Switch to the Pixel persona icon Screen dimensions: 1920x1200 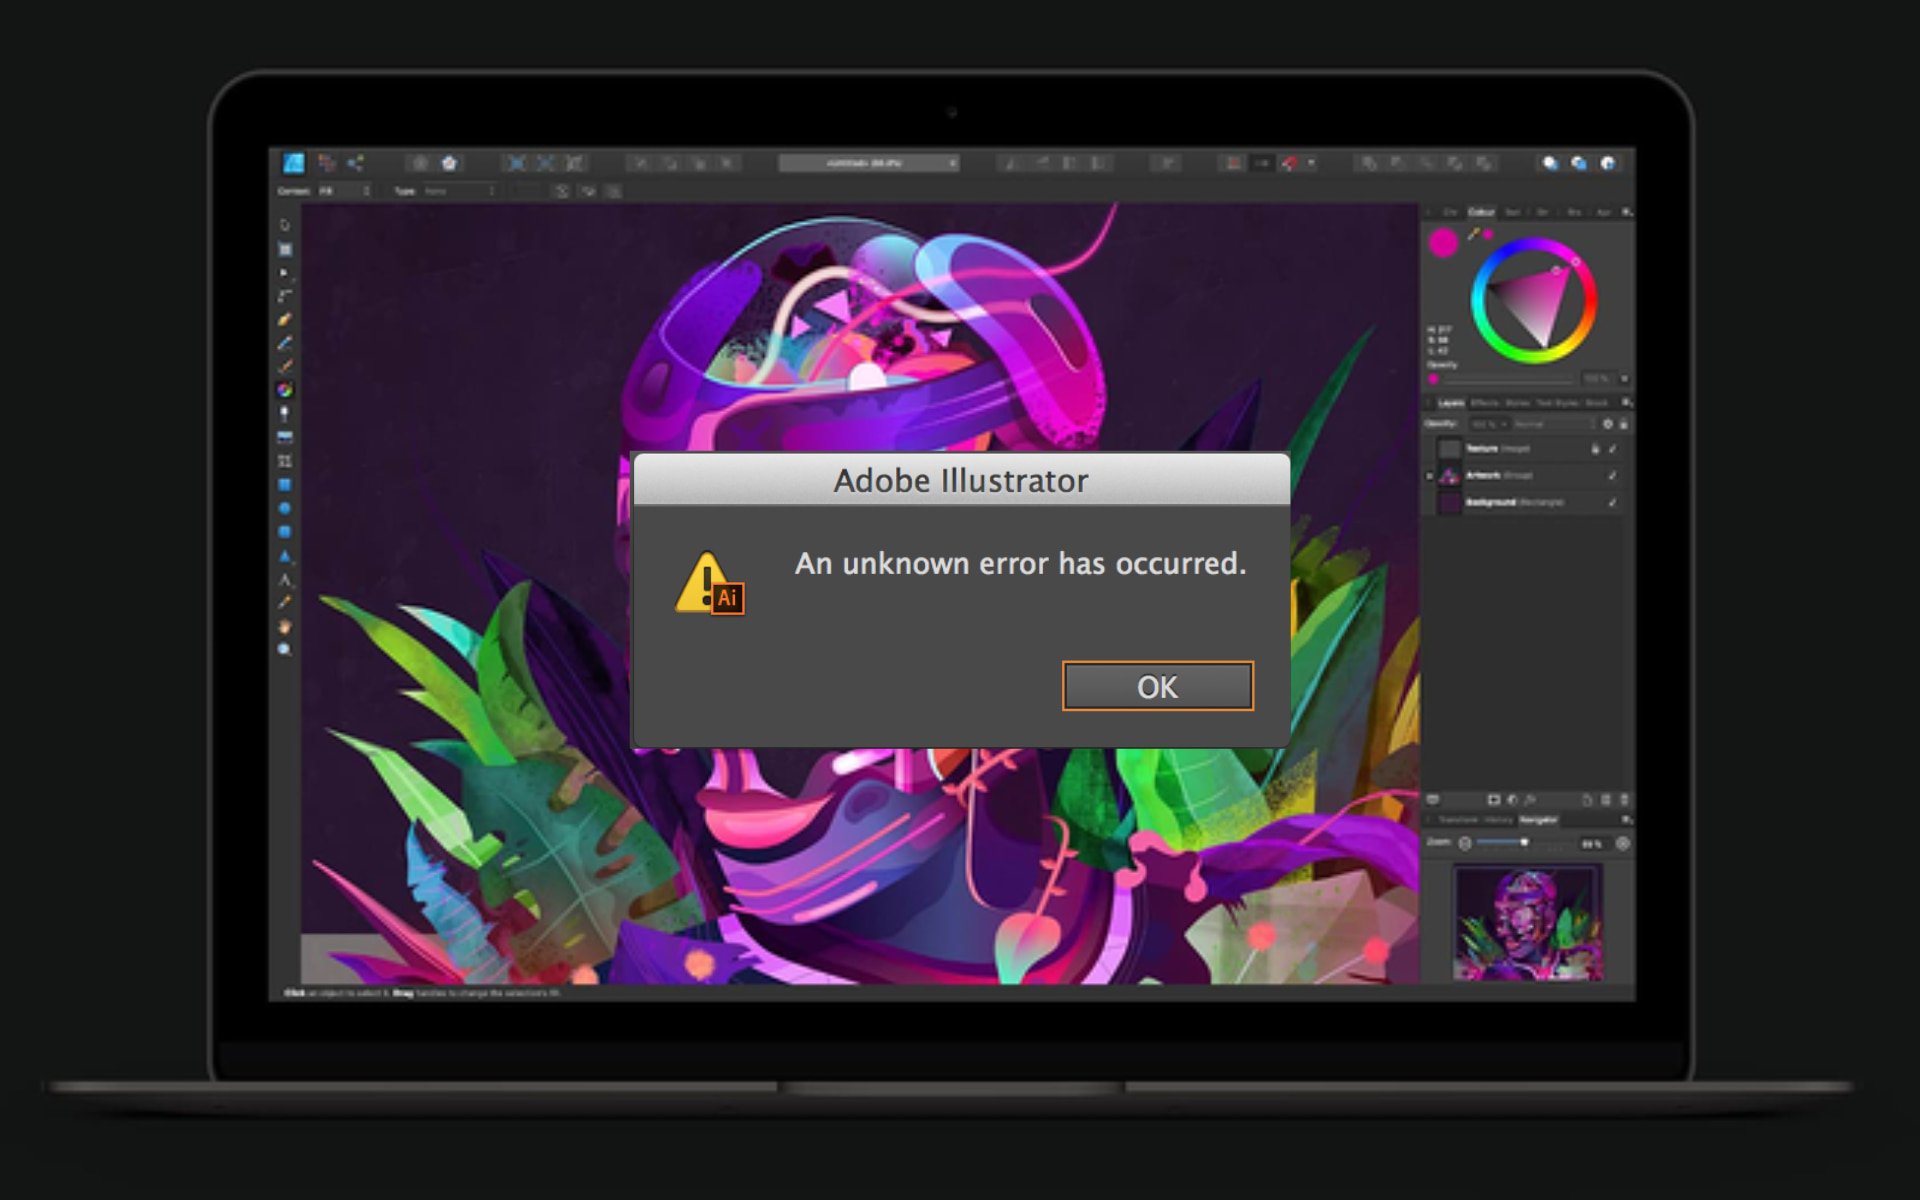(327, 163)
